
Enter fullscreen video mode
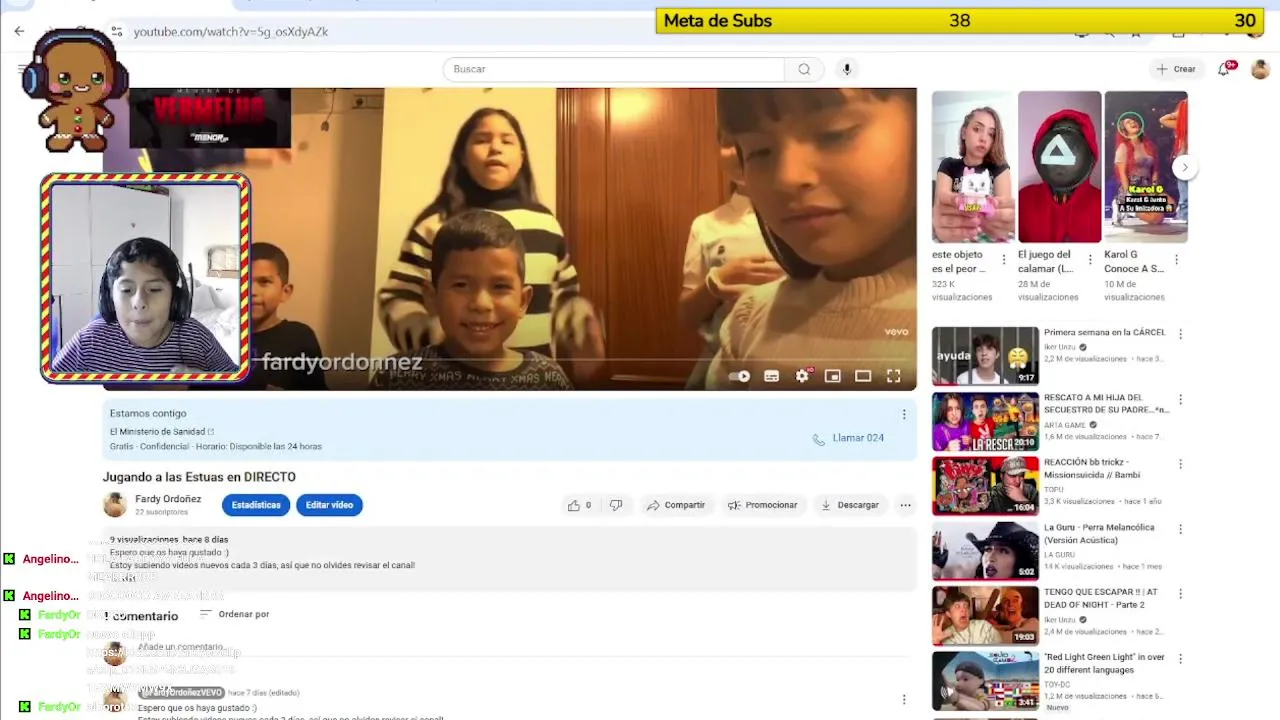click(893, 376)
